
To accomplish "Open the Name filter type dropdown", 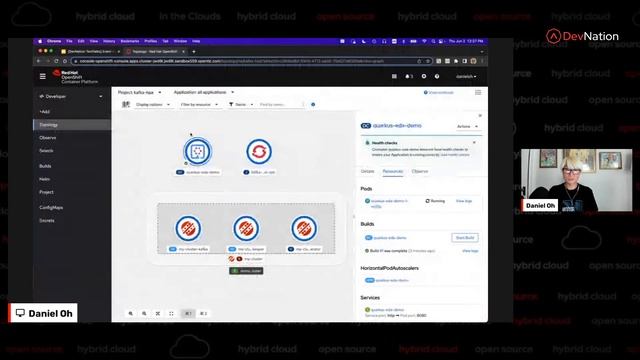I will [241, 104].
